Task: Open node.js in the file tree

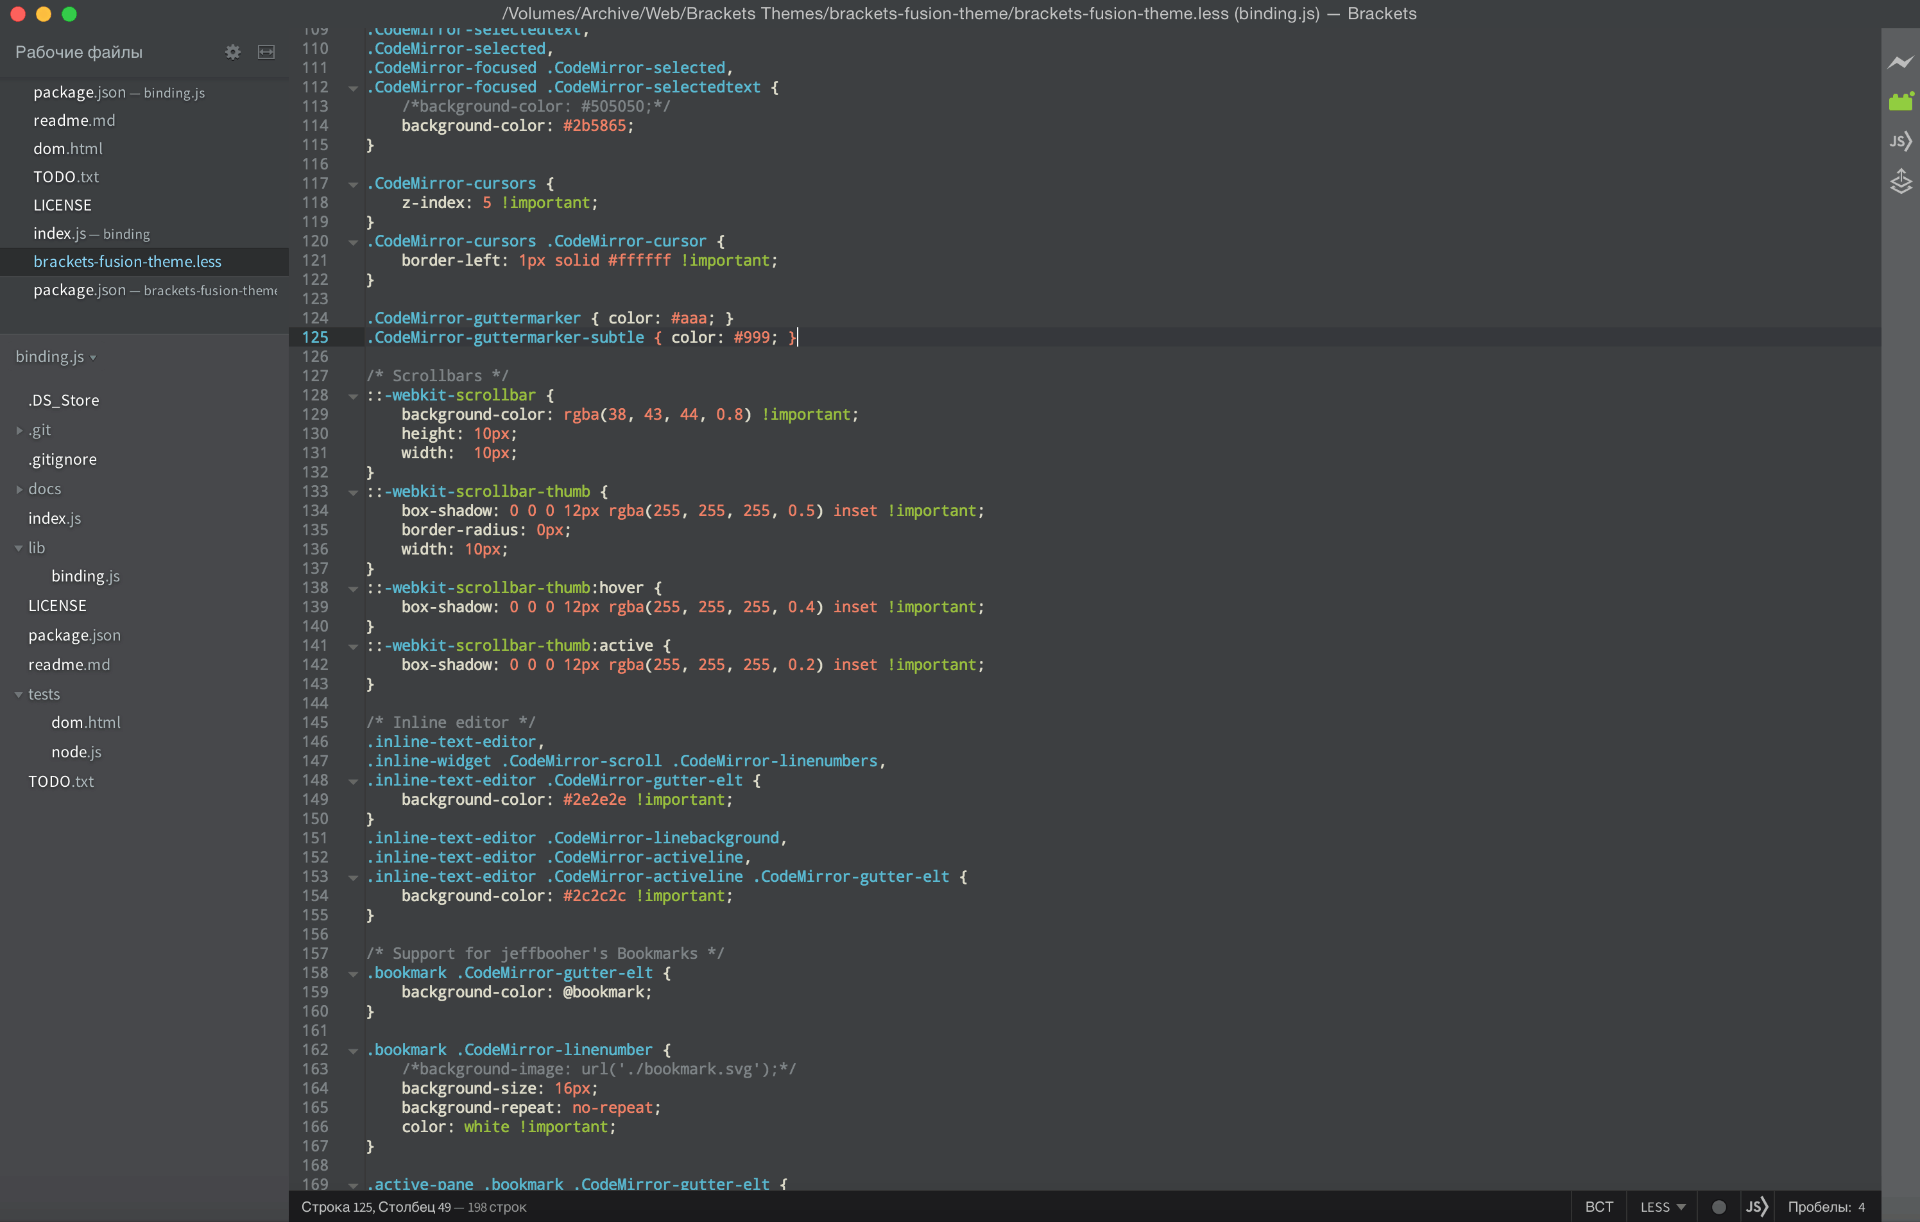Action: coord(76,752)
